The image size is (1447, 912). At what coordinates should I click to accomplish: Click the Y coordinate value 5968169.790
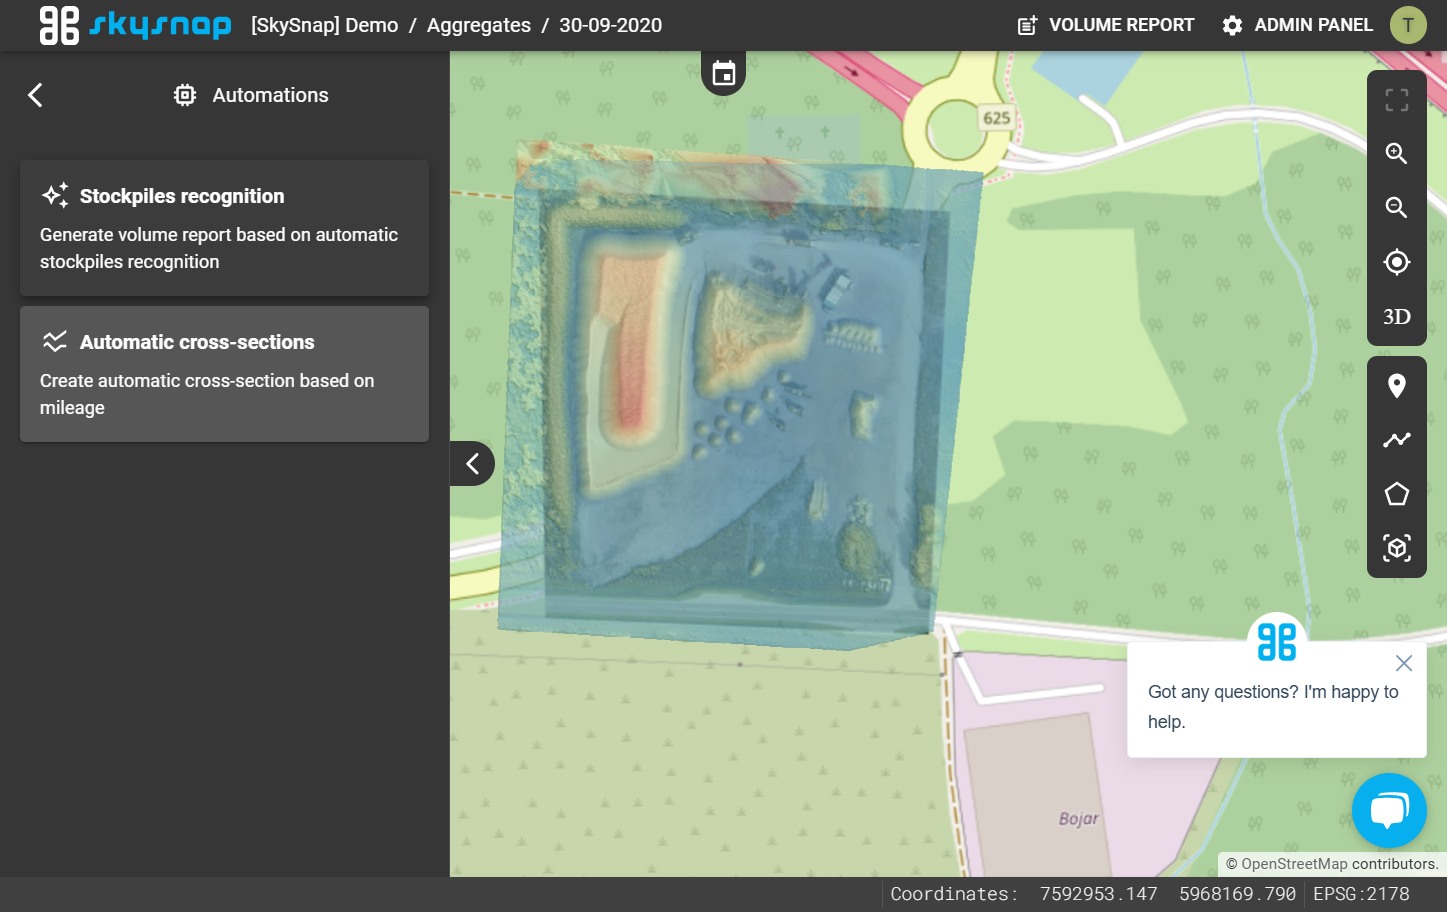(x=1237, y=894)
